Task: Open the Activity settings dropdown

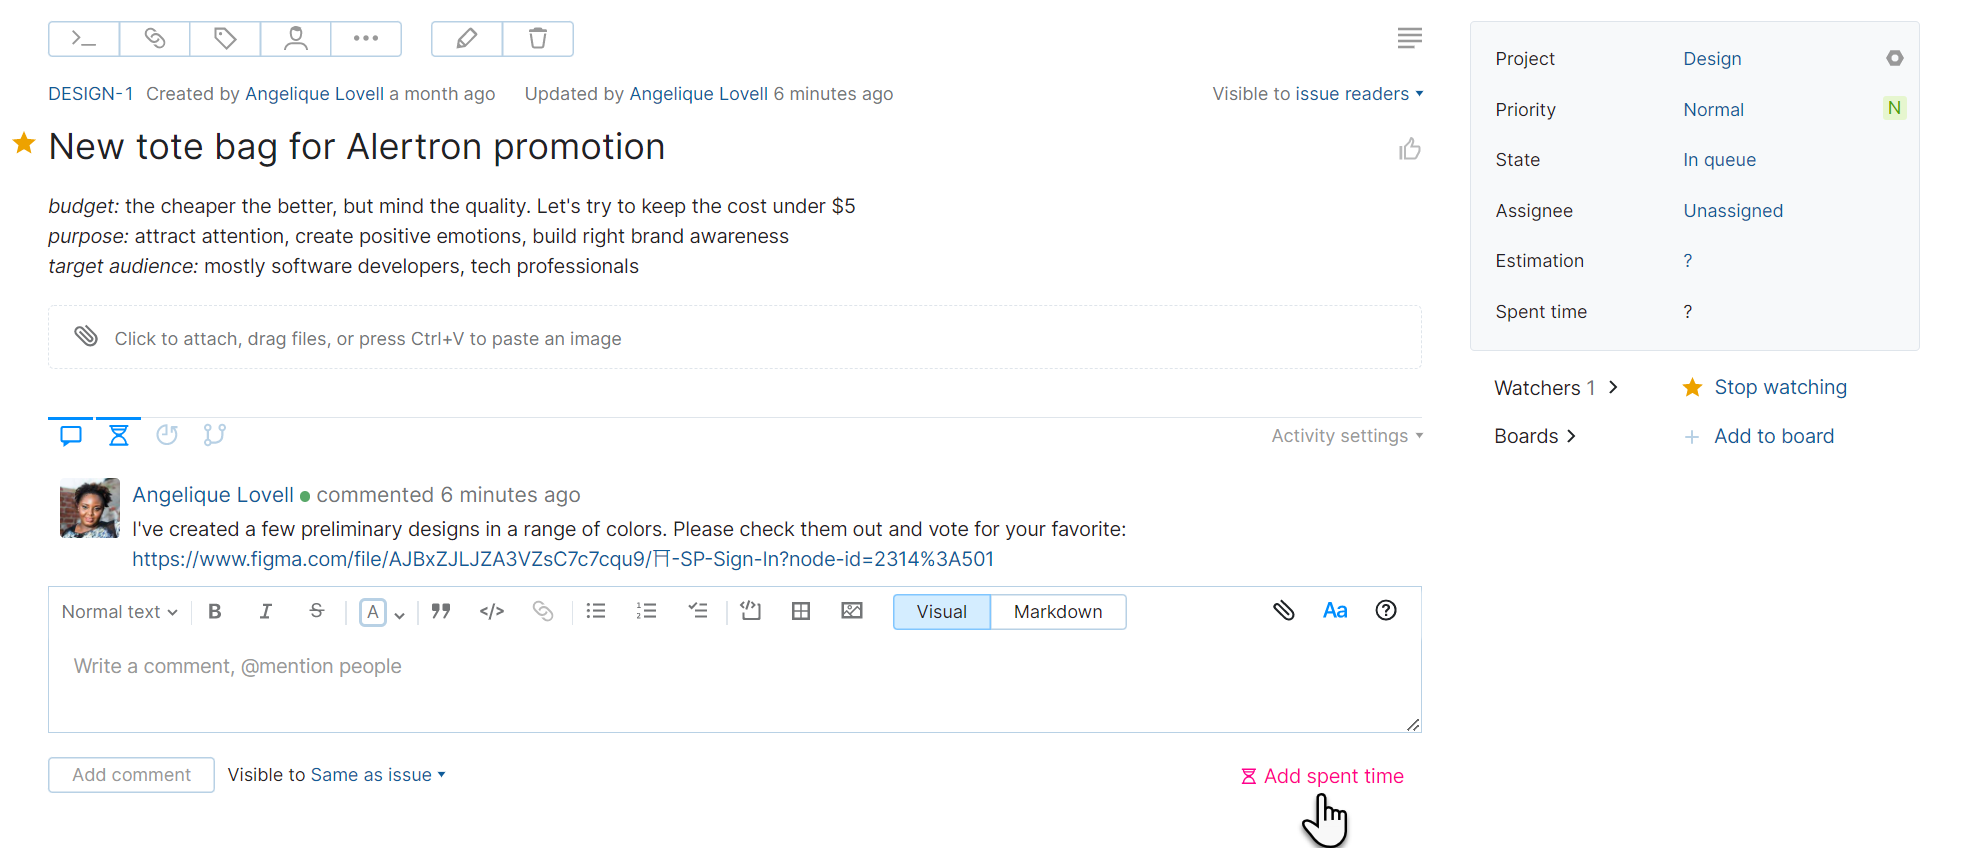Action: tap(1345, 435)
